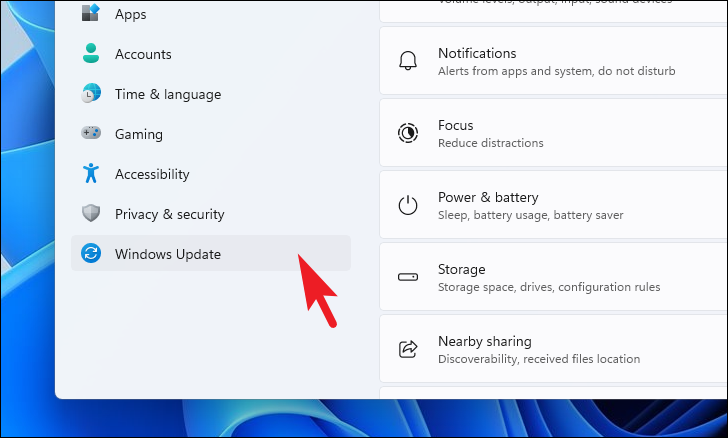Click the Focus timer circle icon

point(408,133)
